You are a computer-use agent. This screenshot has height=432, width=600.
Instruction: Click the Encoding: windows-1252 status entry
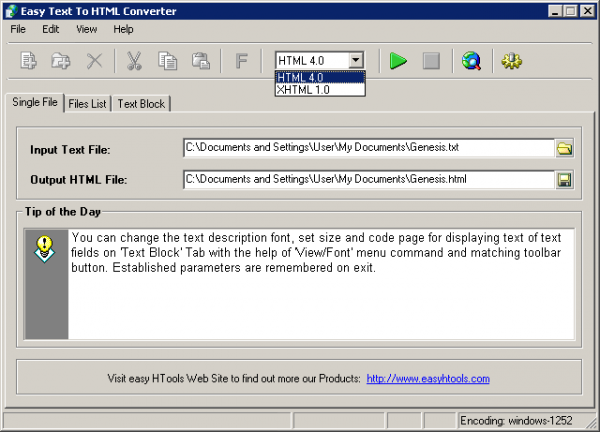pos(516,421)
